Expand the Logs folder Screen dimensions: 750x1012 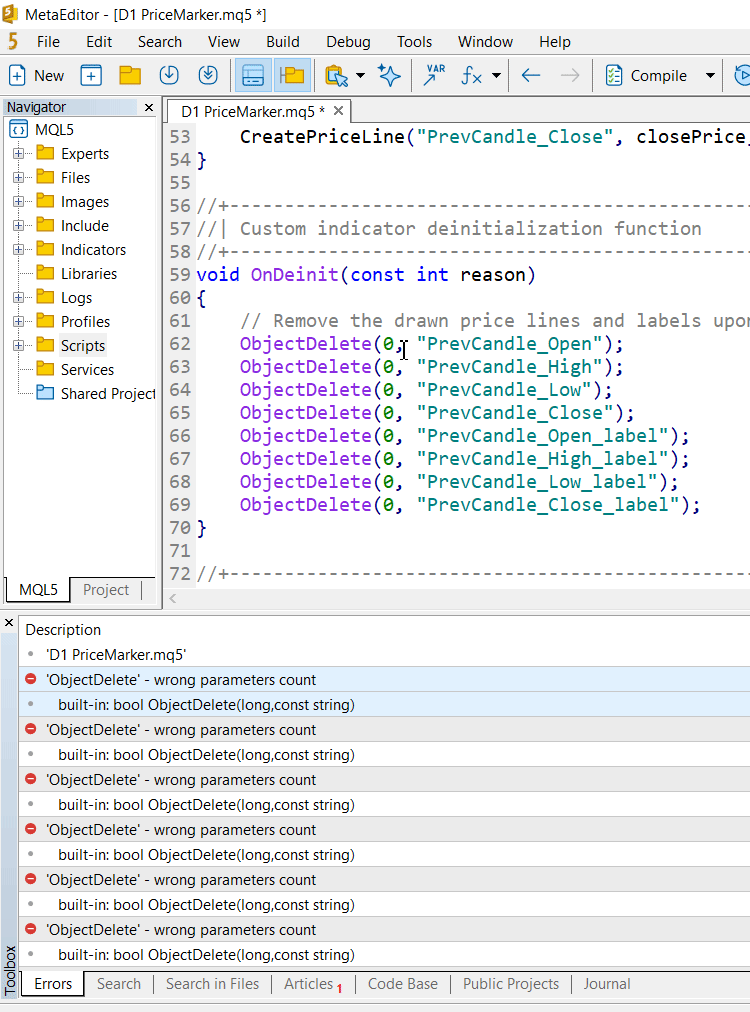18,298
